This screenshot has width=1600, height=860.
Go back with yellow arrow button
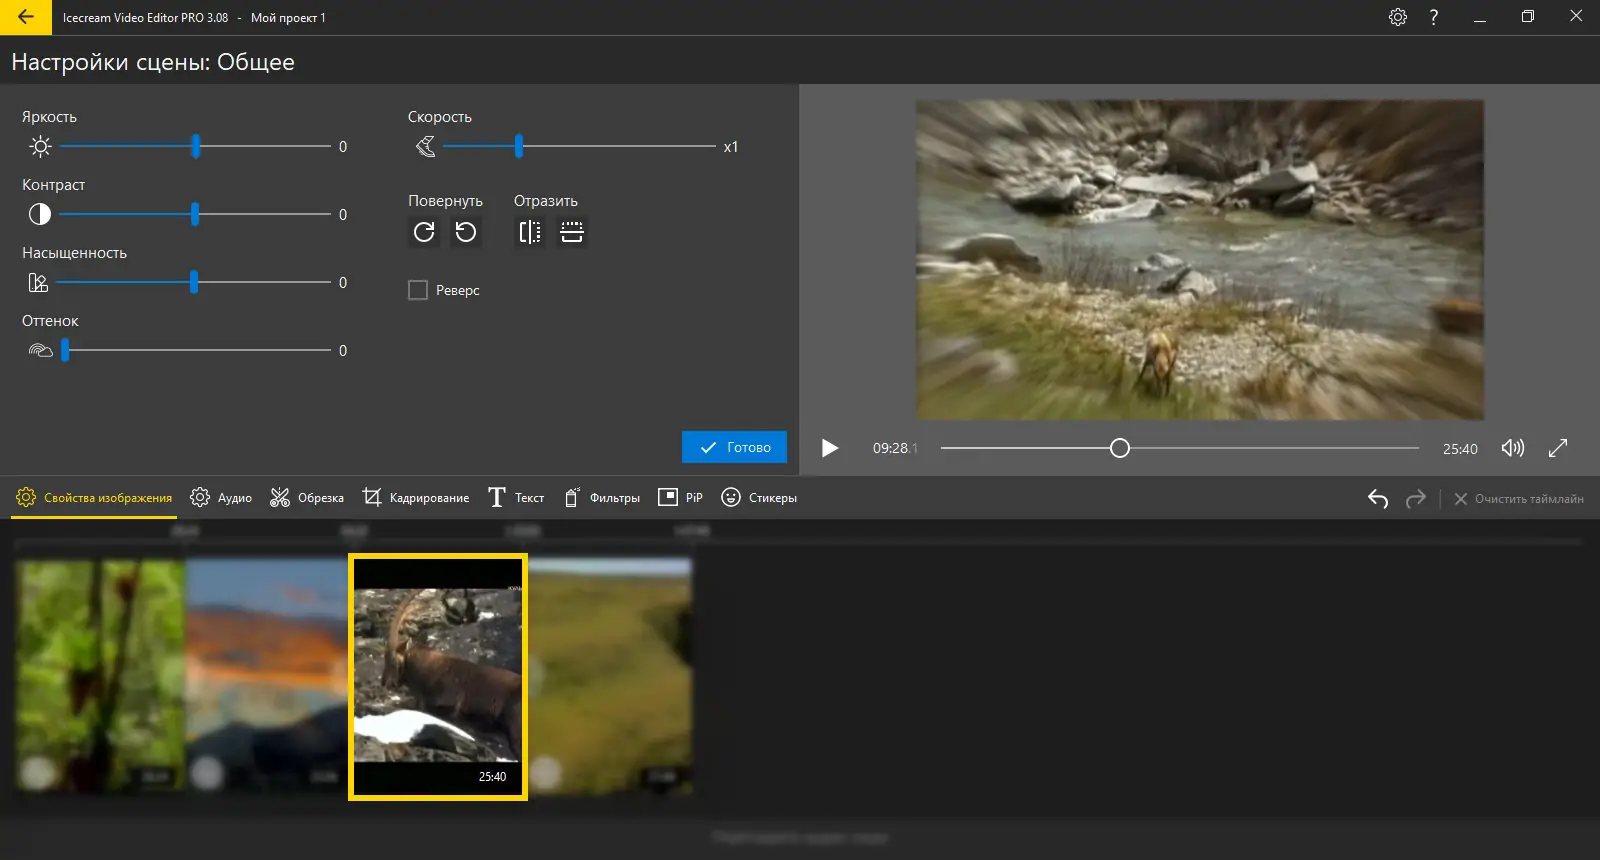(26, 17)
